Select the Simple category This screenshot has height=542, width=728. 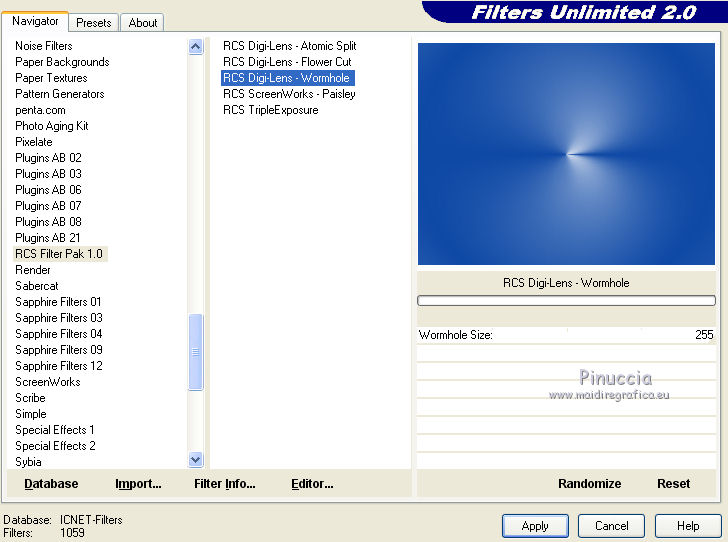(x=31, y=414)
